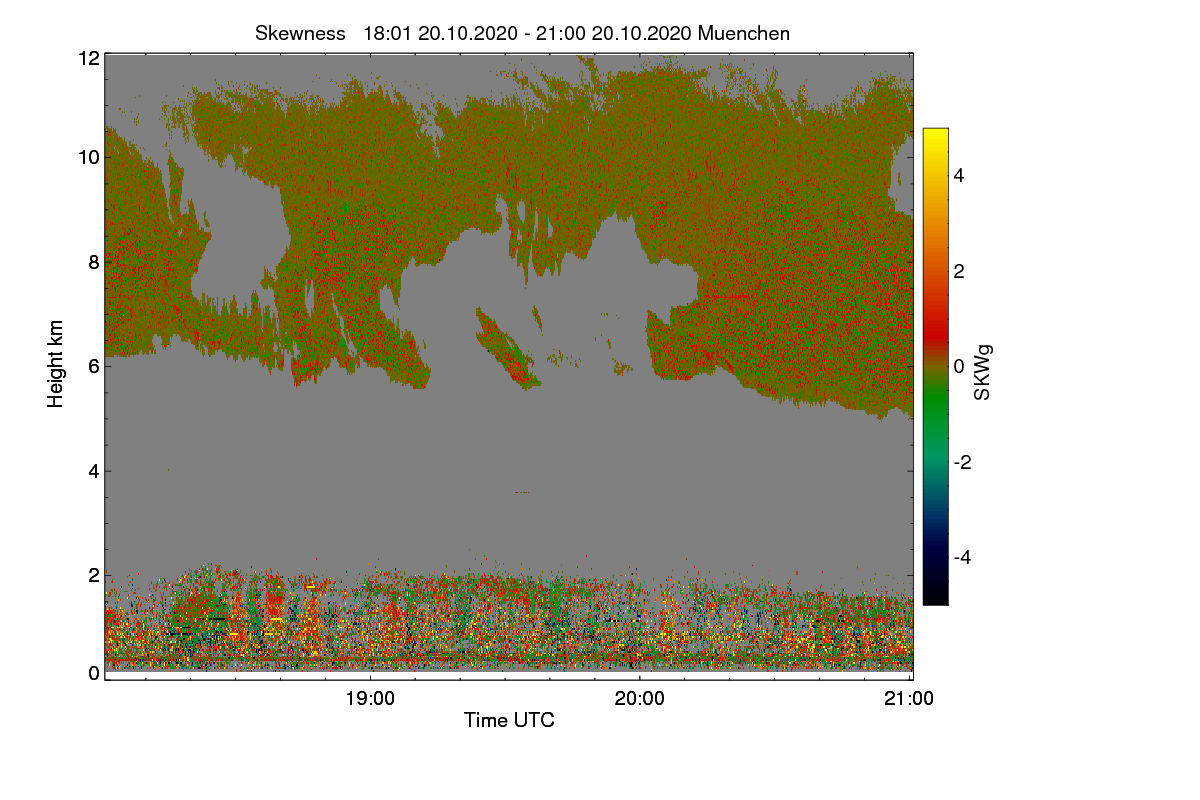Click the small isolated cloud patch near 19:30

[x=507, y=349]
